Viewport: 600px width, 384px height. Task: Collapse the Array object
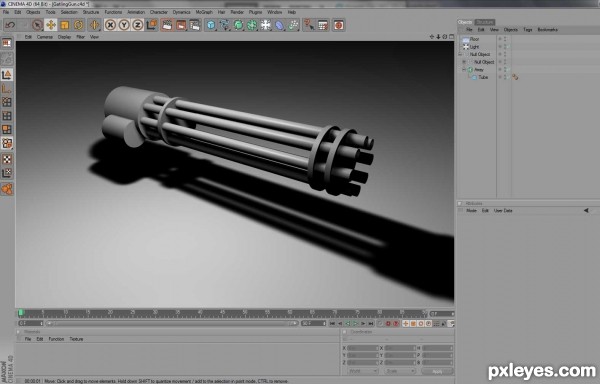[464, 70]
